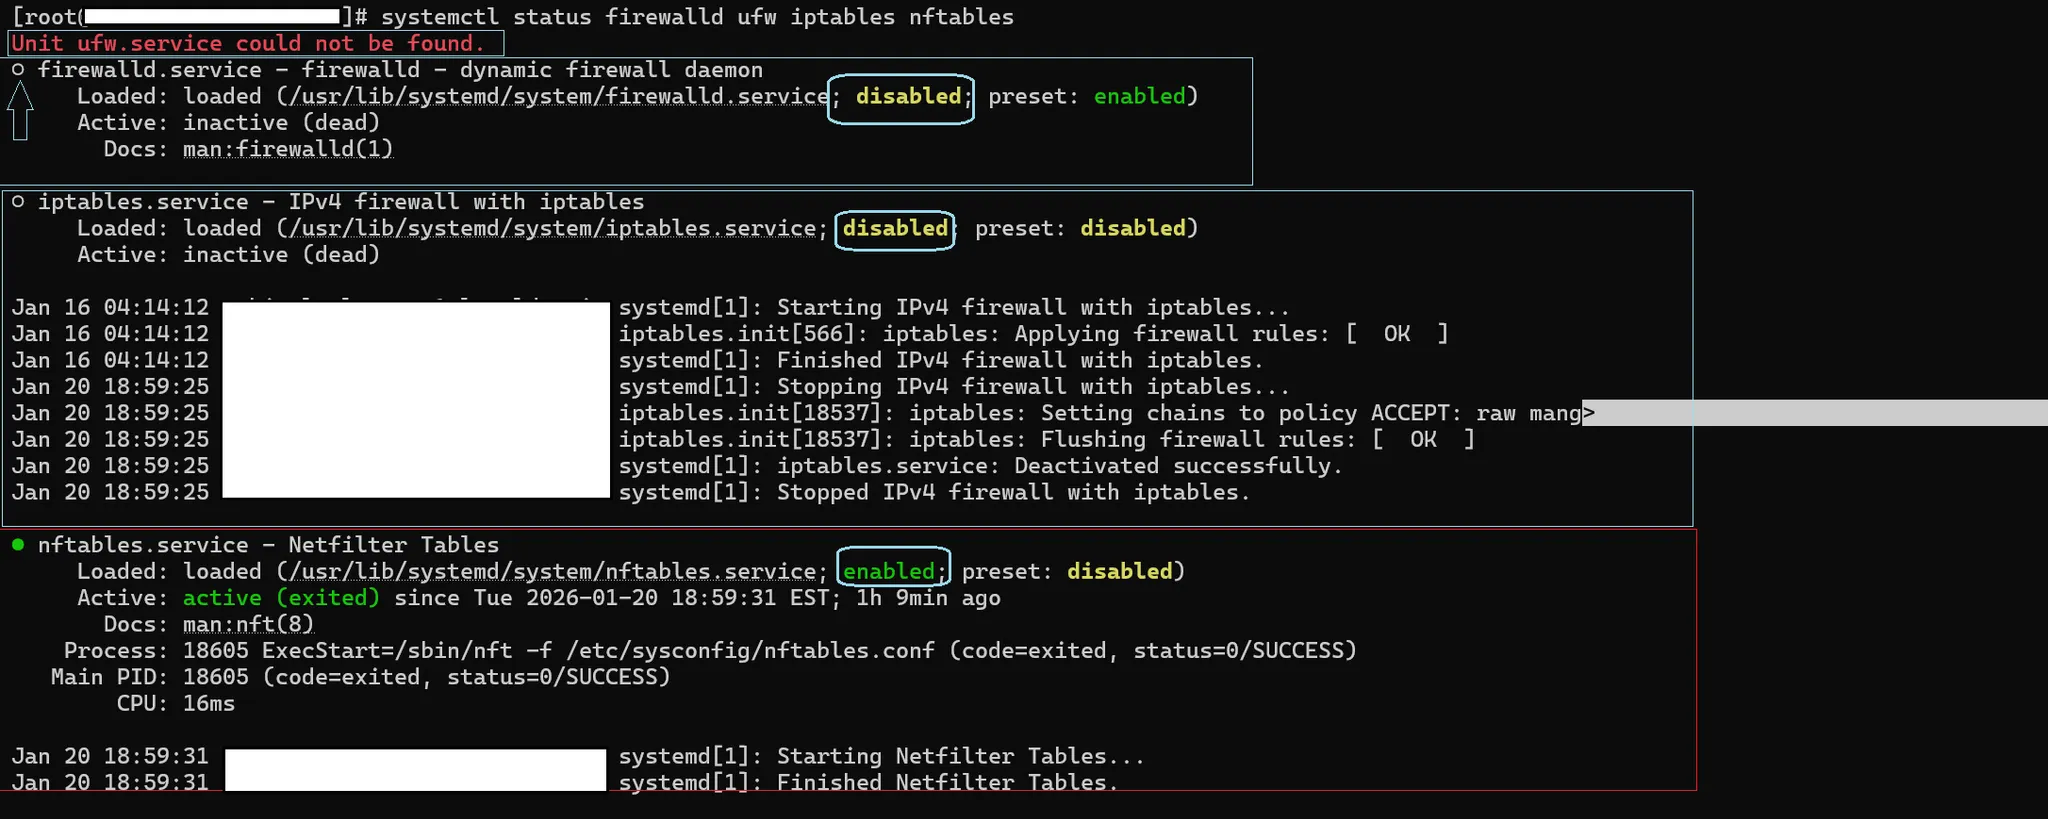
Task: Click the white redacted block in iptables logs
Action: tap(415, 400)
